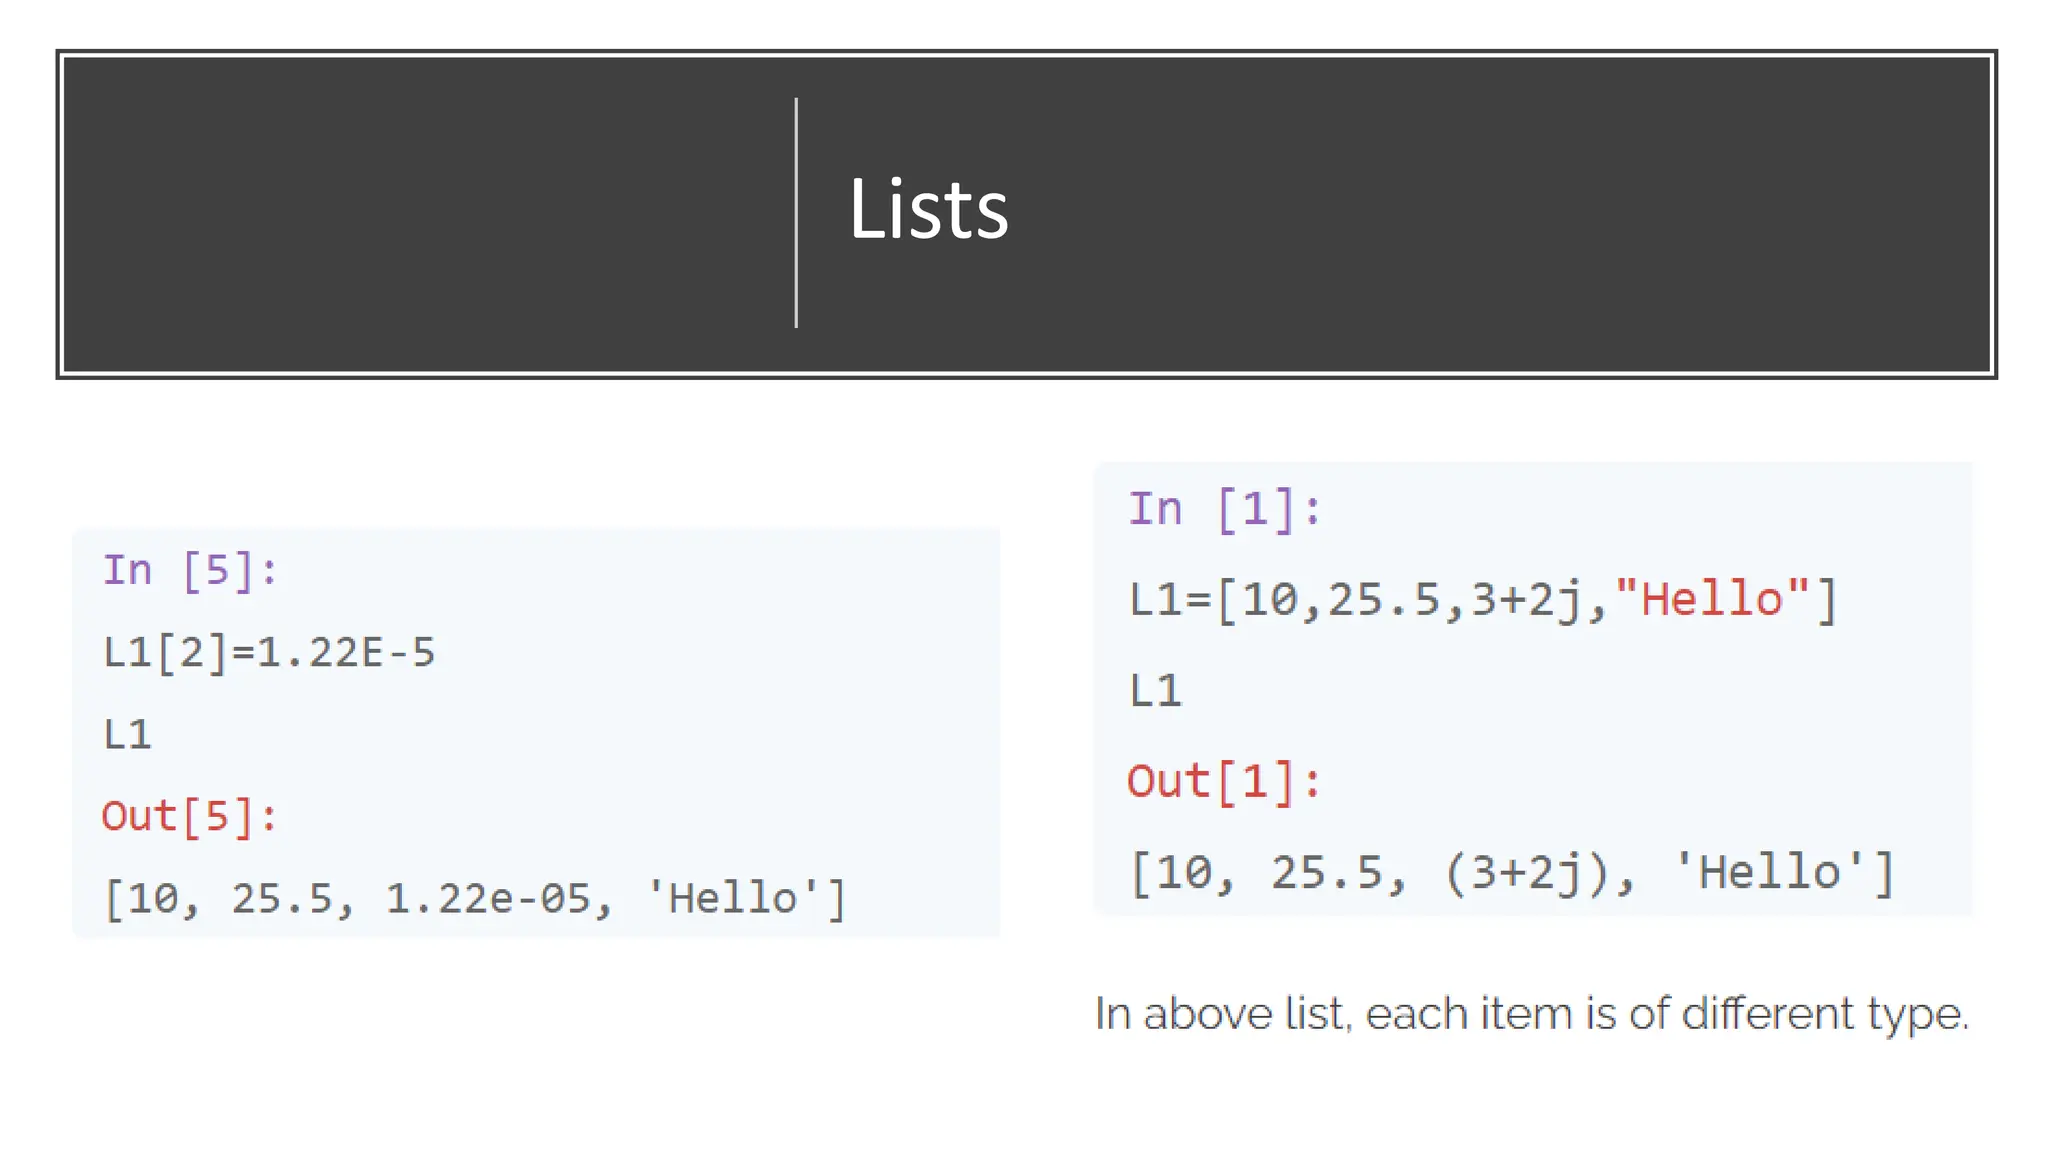Click the L1 list assignment code line
Image resolution: width=2048 pixels, height=1152 pixels.
point(1483,600)
